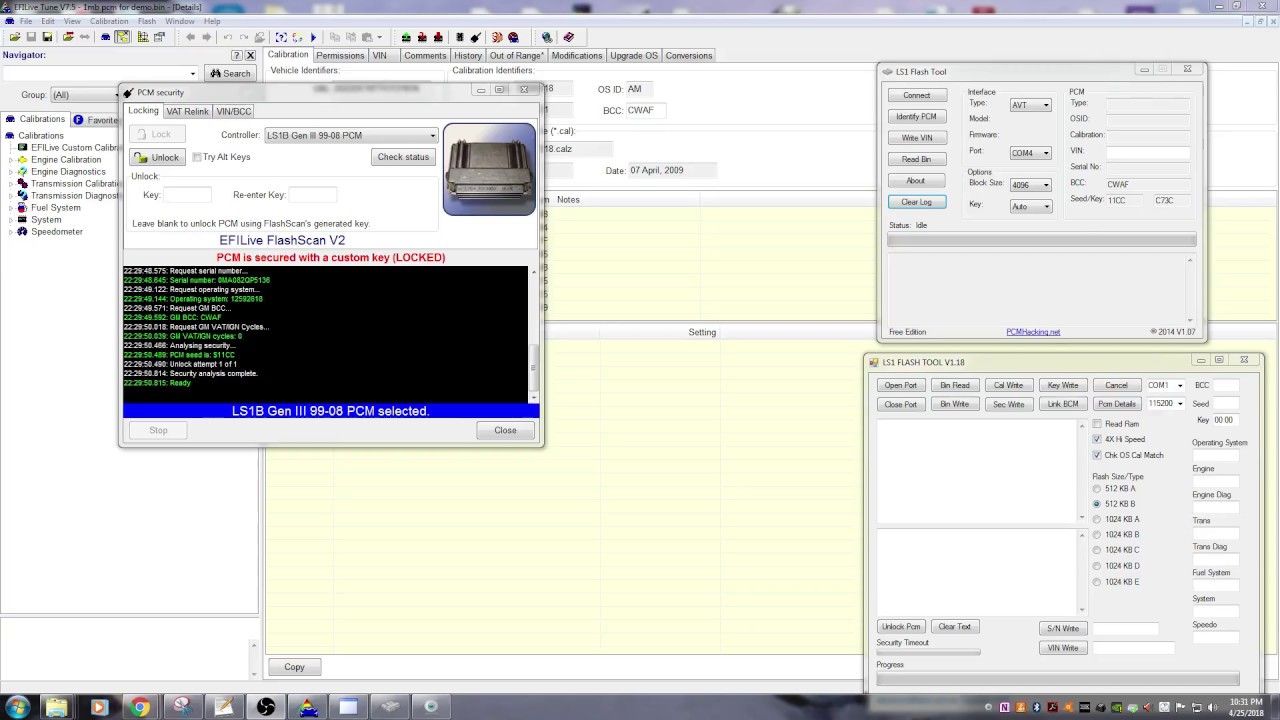Click the Re-enter Key input field

coord(312,195)
